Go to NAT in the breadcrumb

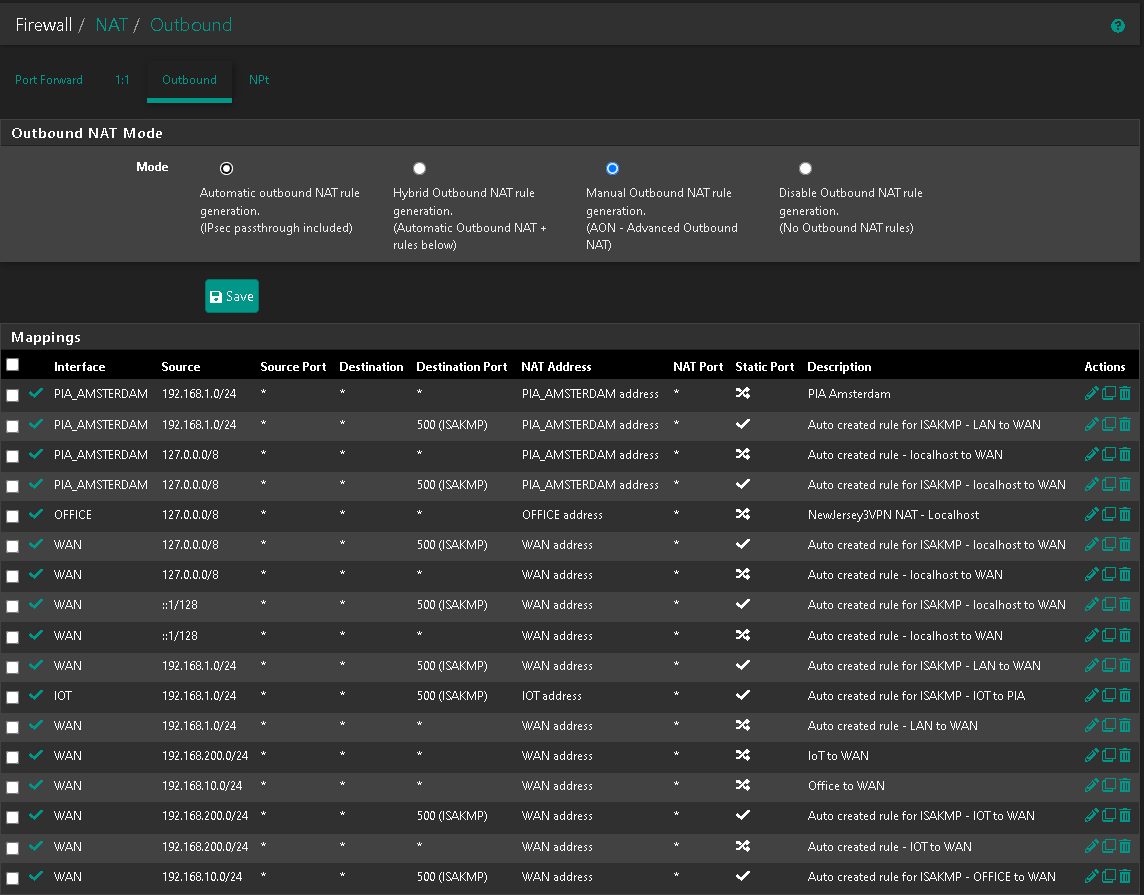112,25
